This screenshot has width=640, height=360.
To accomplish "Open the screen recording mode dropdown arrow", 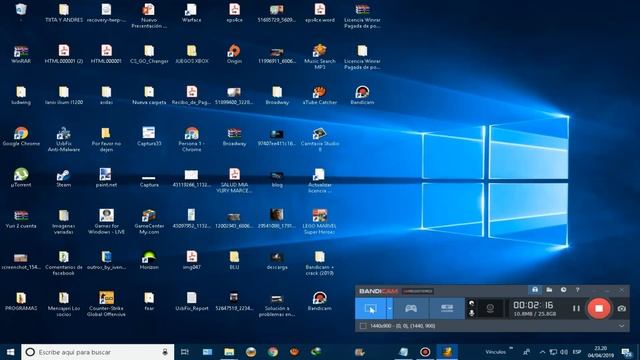I will [x=389, y=309].
